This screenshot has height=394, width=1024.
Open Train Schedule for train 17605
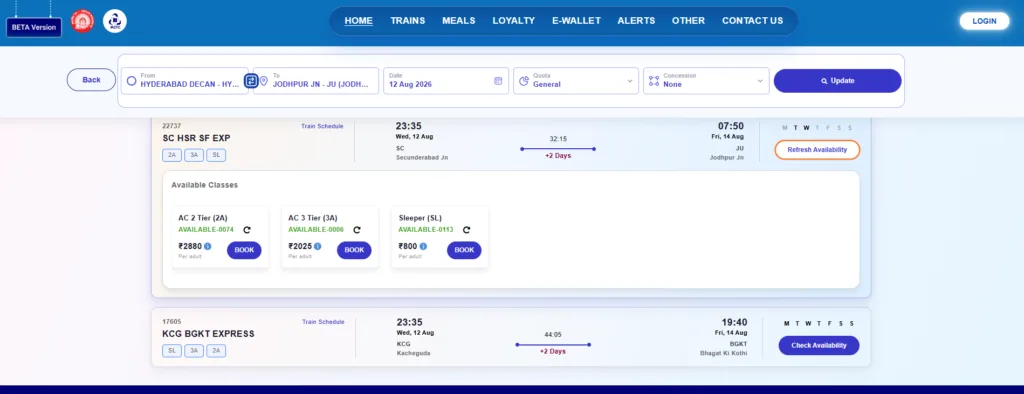click(x=323, y=322)
